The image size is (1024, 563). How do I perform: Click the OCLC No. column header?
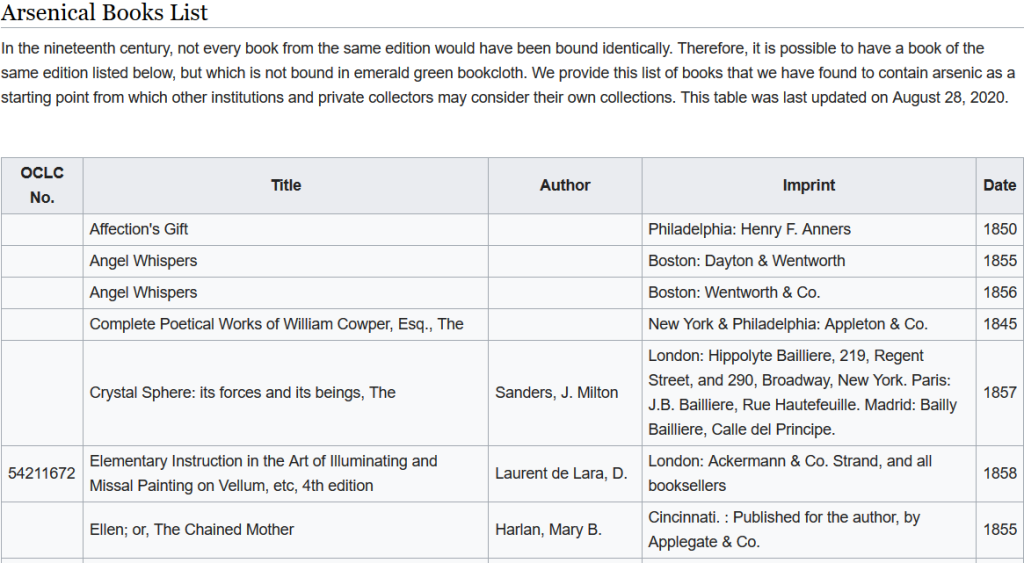(42, 185)
